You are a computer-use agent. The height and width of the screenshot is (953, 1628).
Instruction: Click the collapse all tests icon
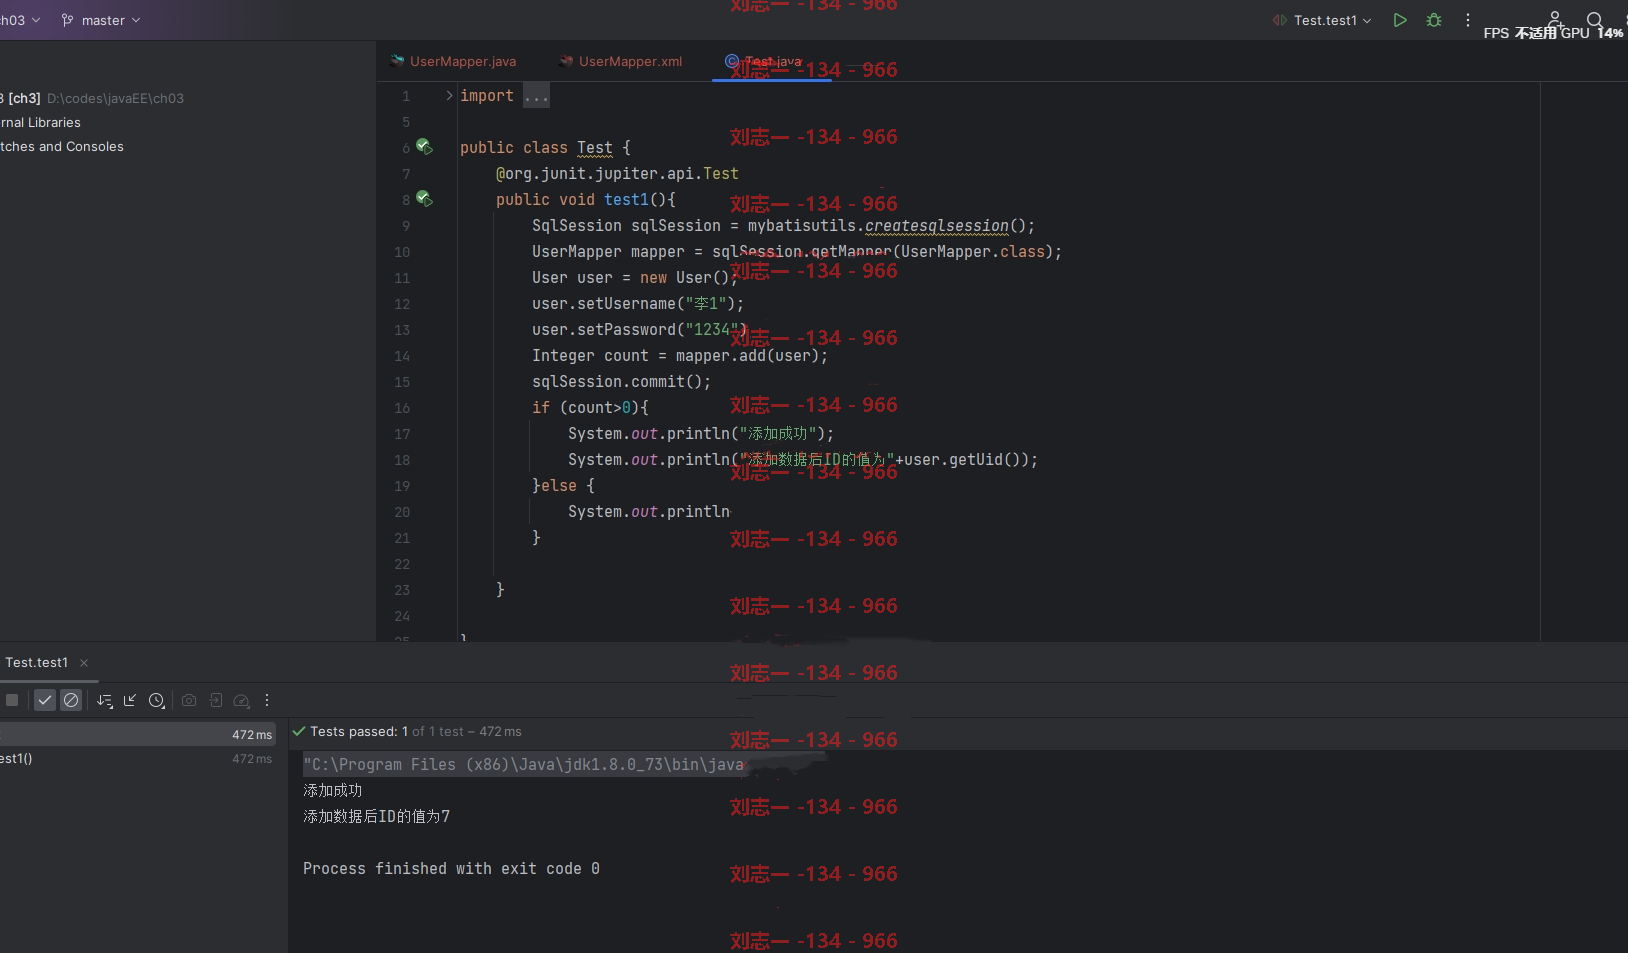(130, 700)
